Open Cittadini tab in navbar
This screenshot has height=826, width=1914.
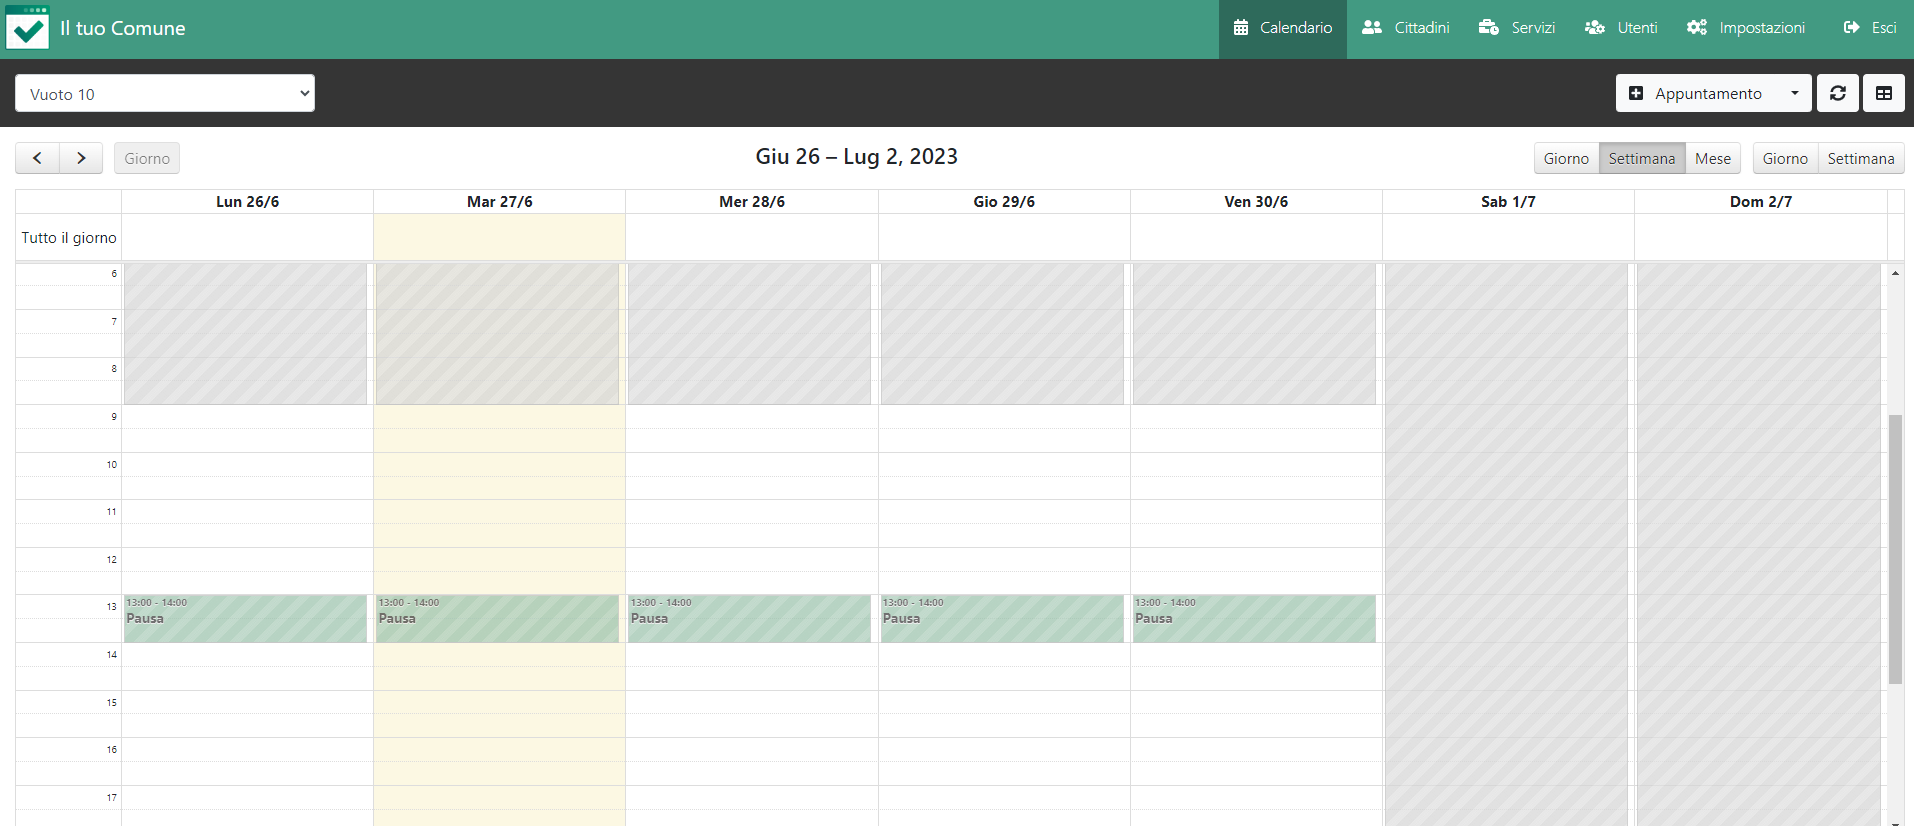(1406, 28)
